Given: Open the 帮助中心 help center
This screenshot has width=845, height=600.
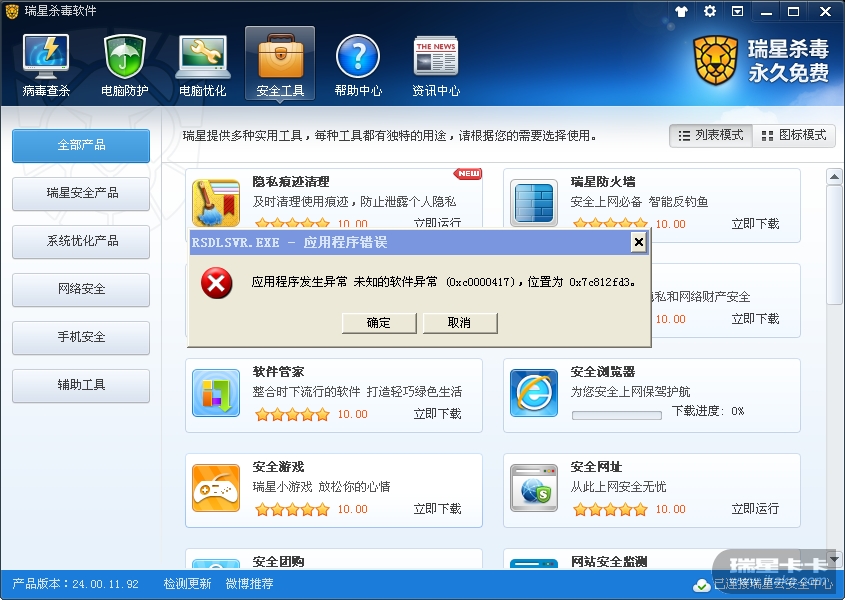Looking at the screenshot, I should click(x=358, y=65).
